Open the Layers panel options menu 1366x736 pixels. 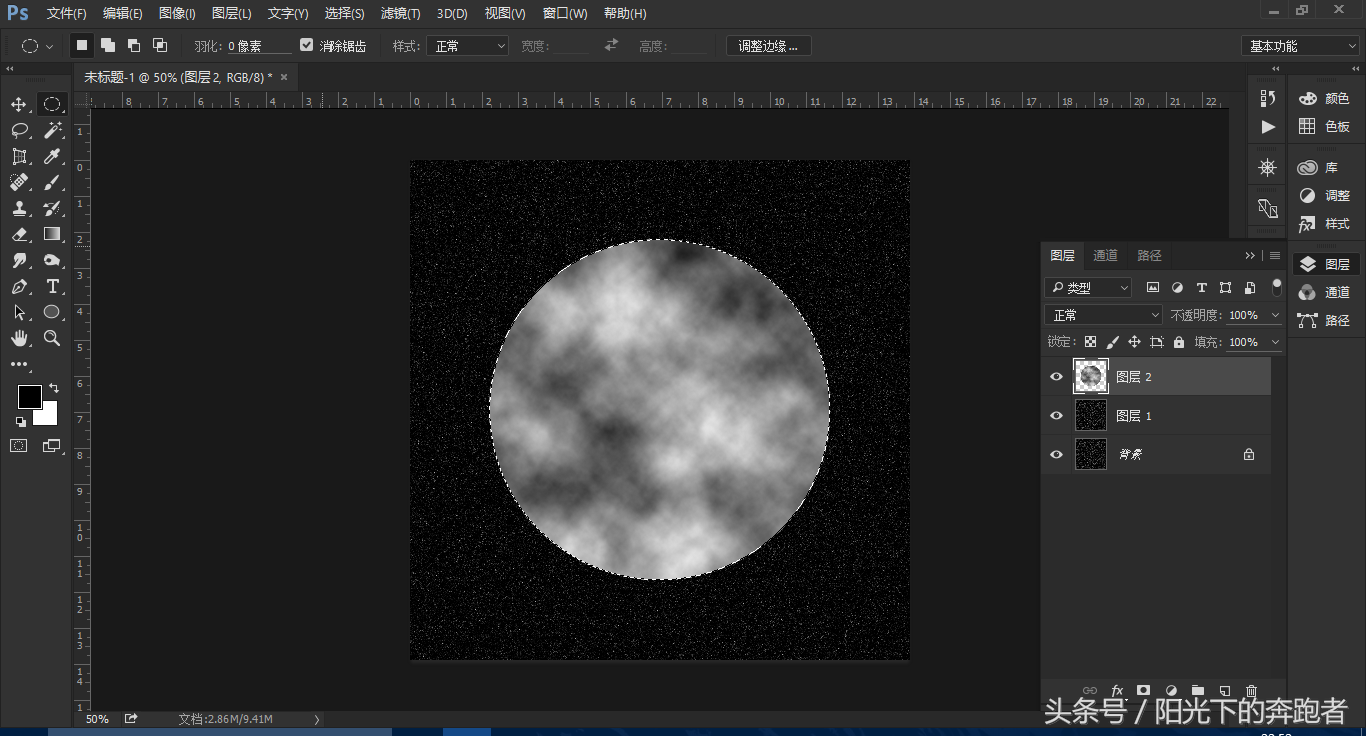tap(1275, 256)
